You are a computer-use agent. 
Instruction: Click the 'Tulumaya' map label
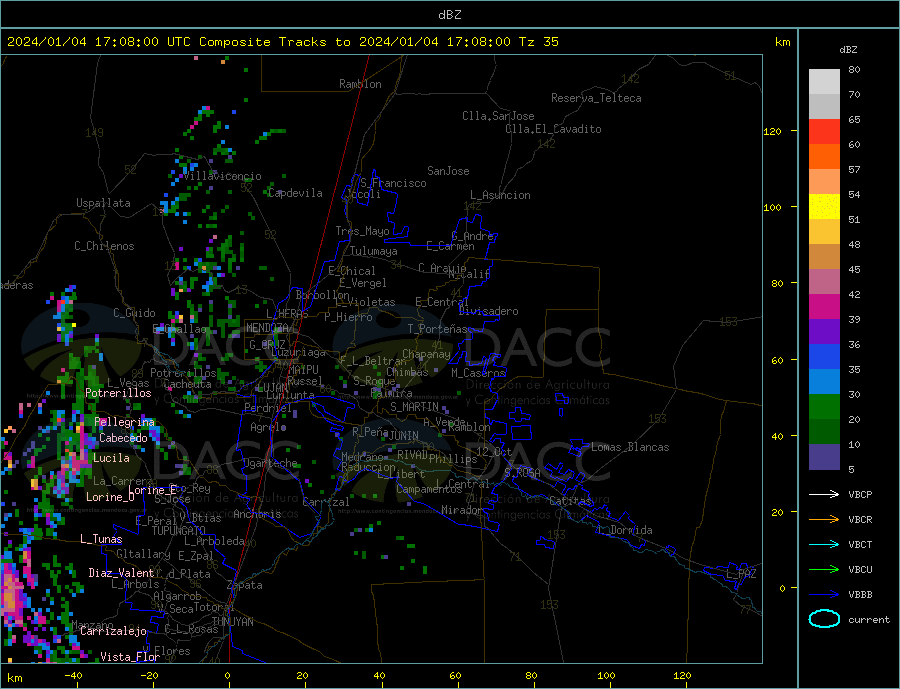point(374,251)
